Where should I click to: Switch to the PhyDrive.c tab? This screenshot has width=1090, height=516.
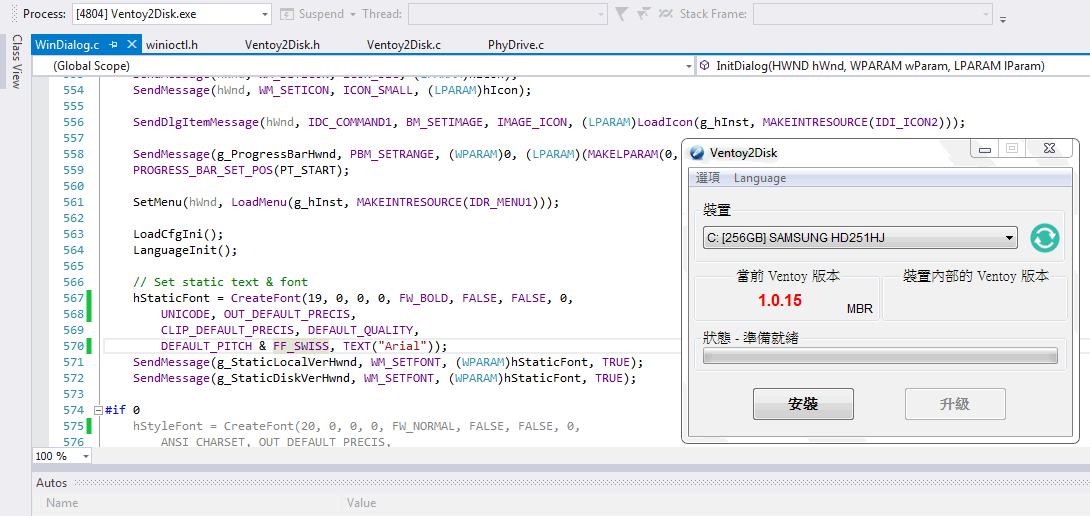(516, 45)
